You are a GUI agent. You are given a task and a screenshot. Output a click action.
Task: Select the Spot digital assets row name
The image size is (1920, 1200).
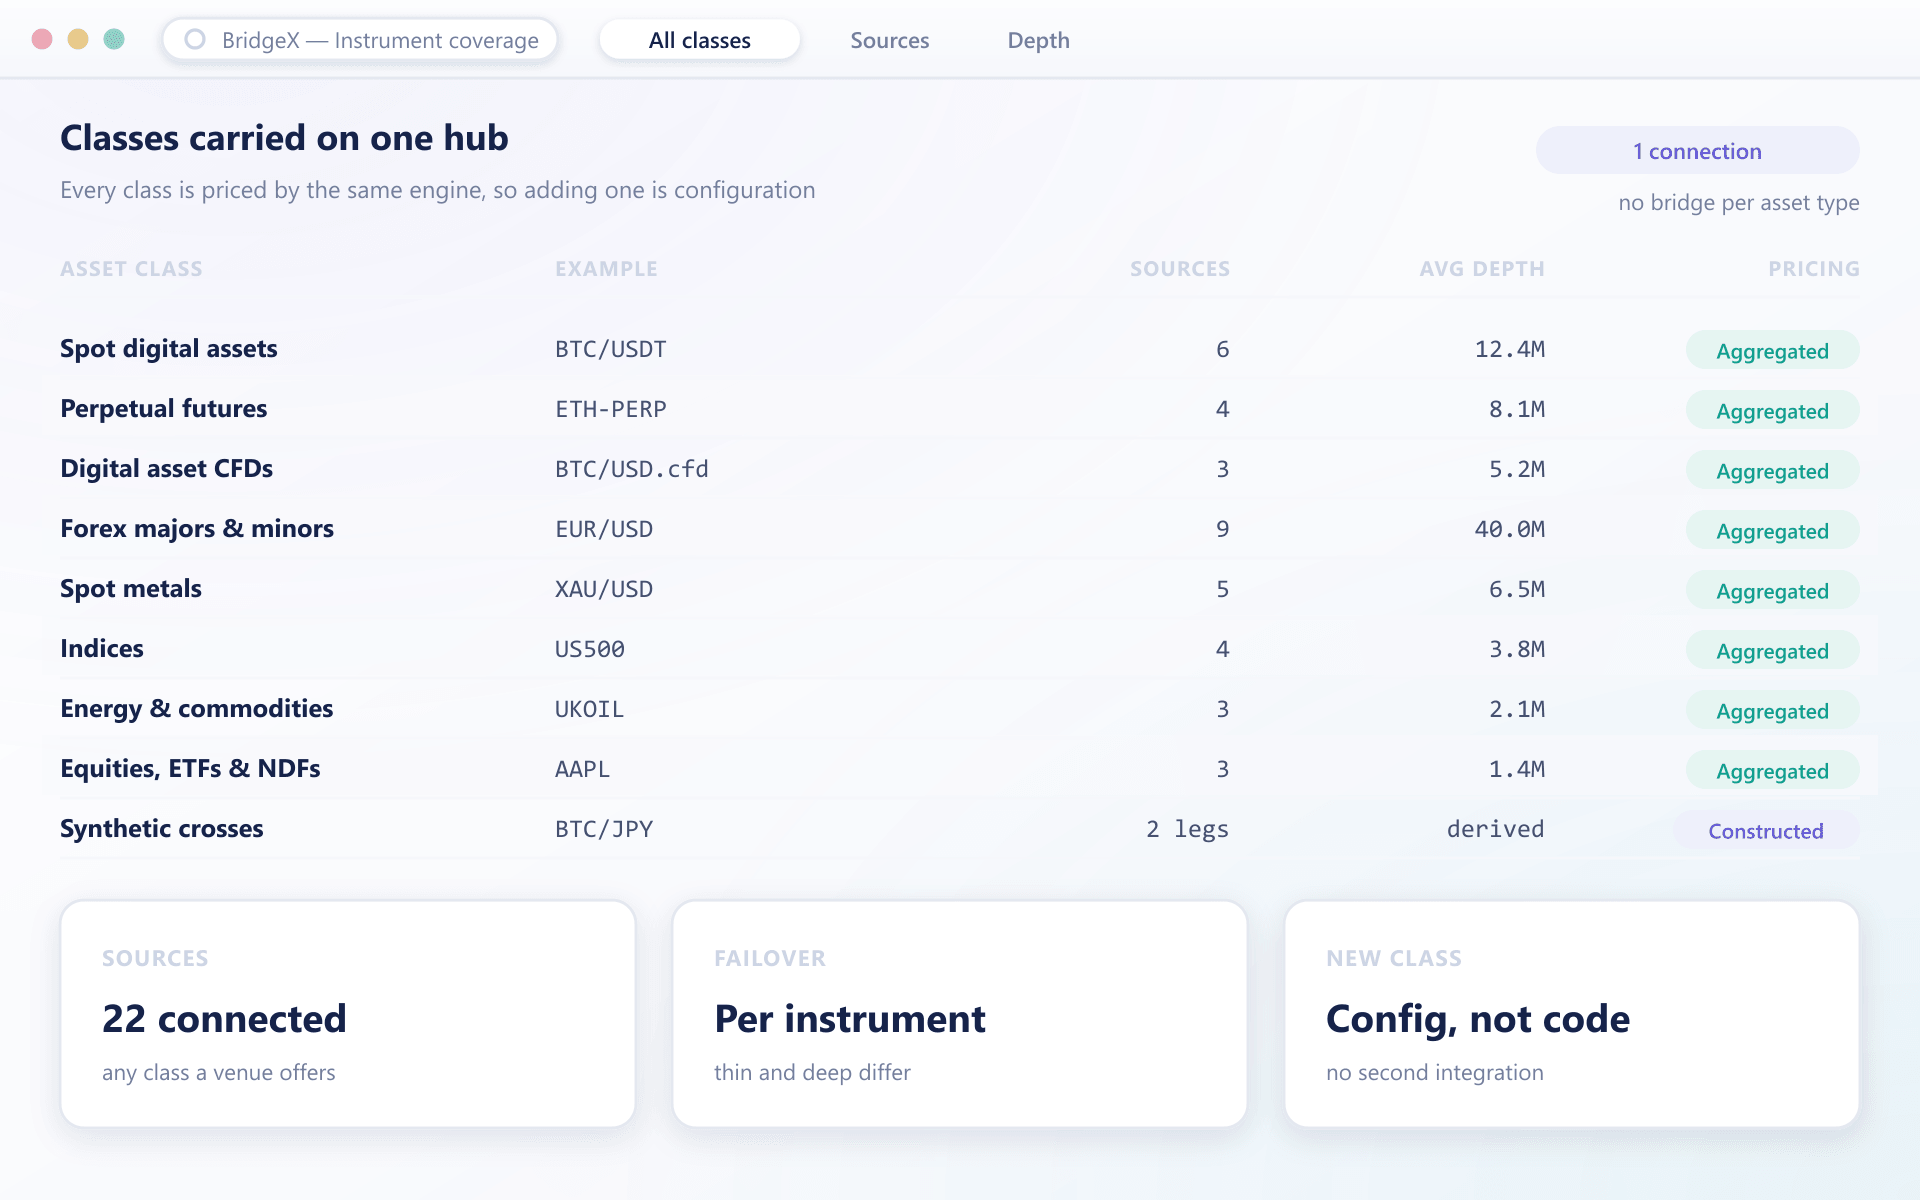(x=169, y=349)
